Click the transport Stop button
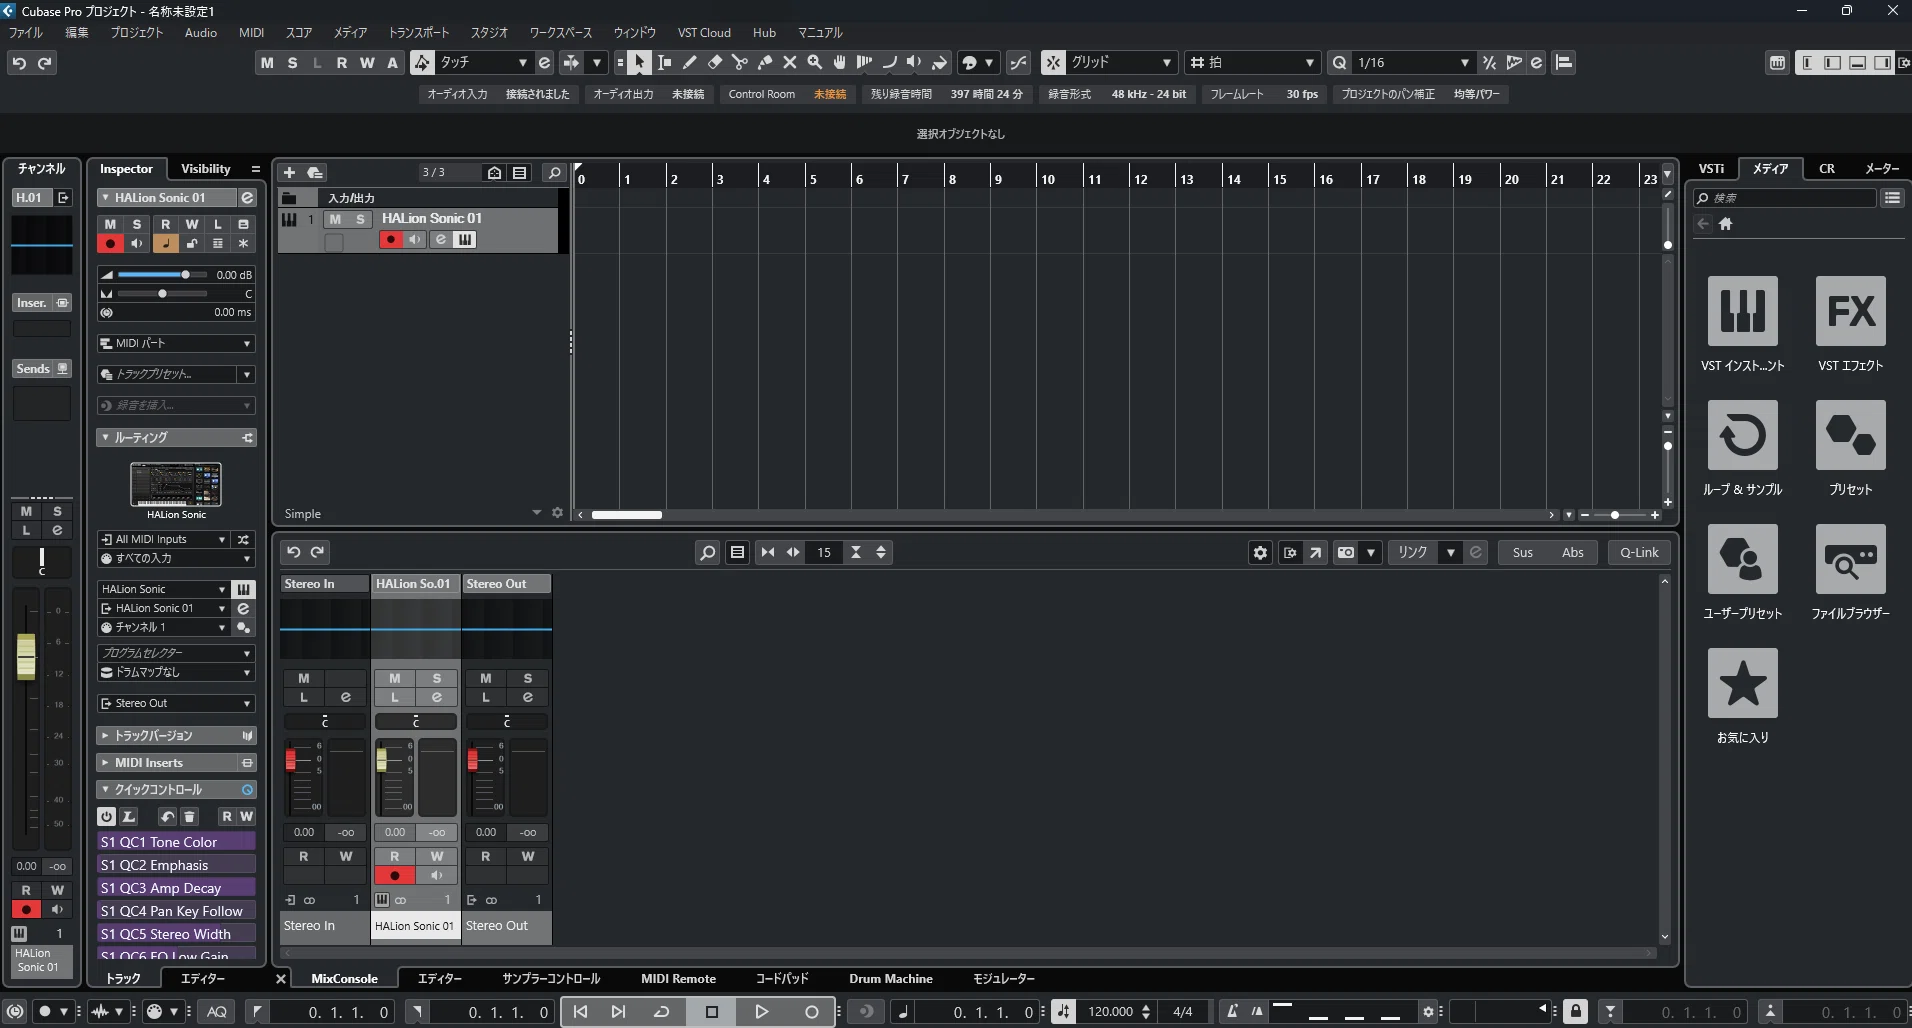 click(712, 1012)
